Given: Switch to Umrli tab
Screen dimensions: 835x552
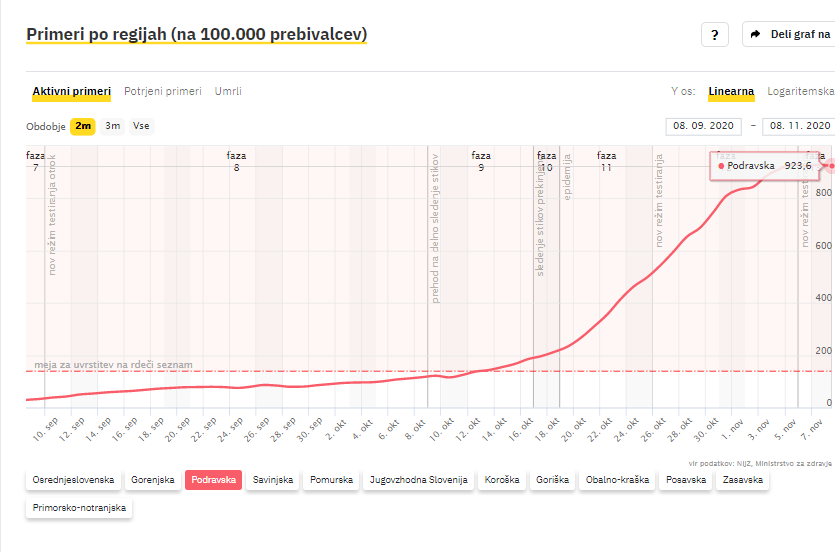Looking at the screenshot, I should click(x=228, y=92).
